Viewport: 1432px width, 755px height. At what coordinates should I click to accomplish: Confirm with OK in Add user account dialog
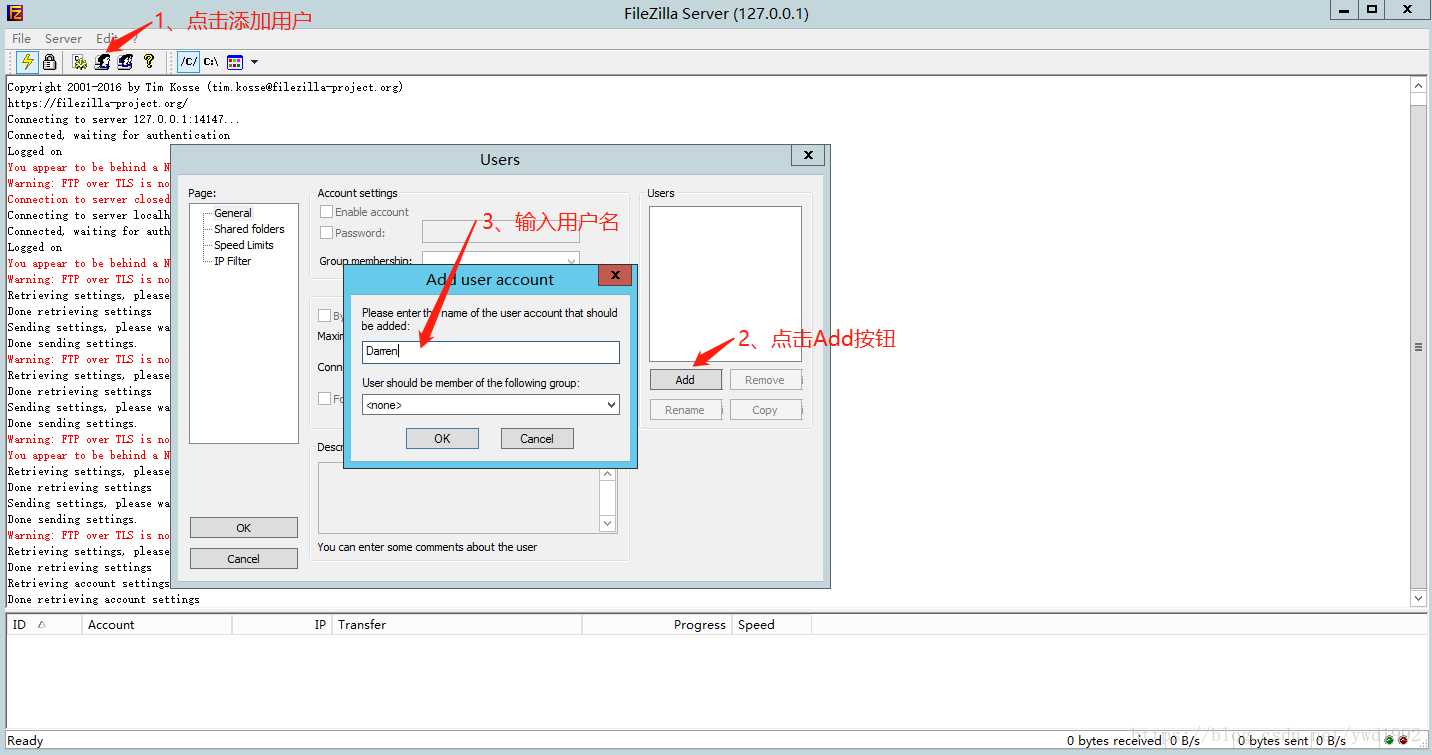pyautogui.click(x=442, y=439)
